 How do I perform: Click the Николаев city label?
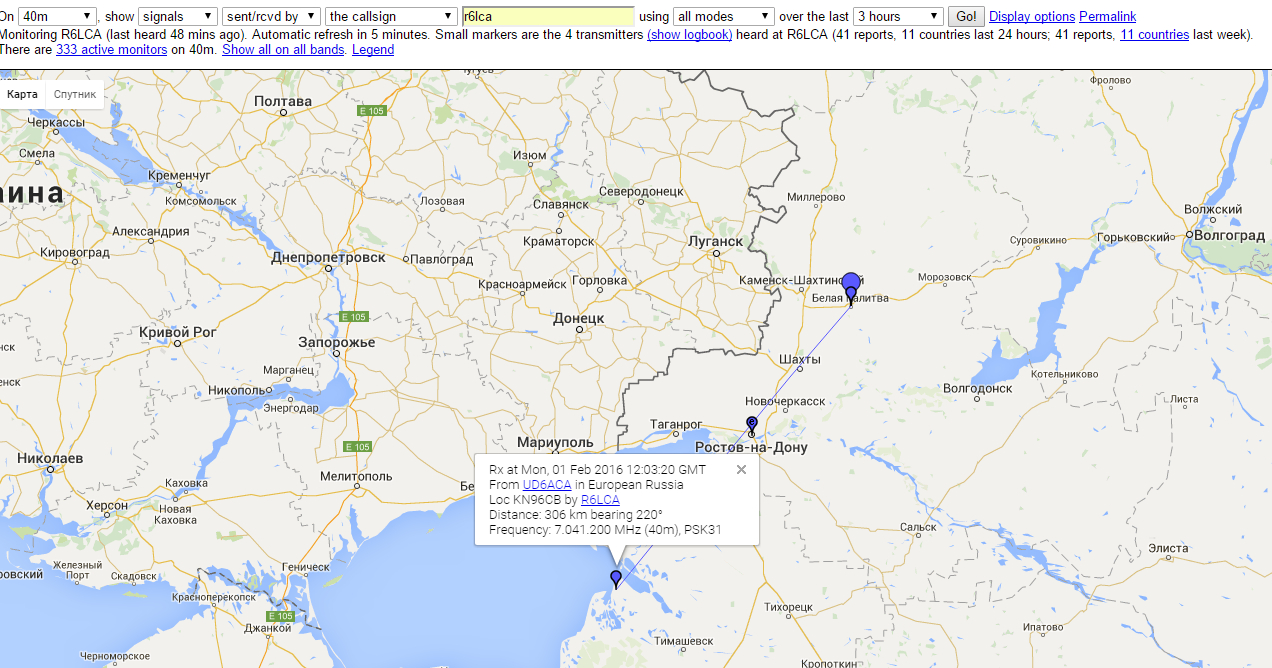(50, 458)
